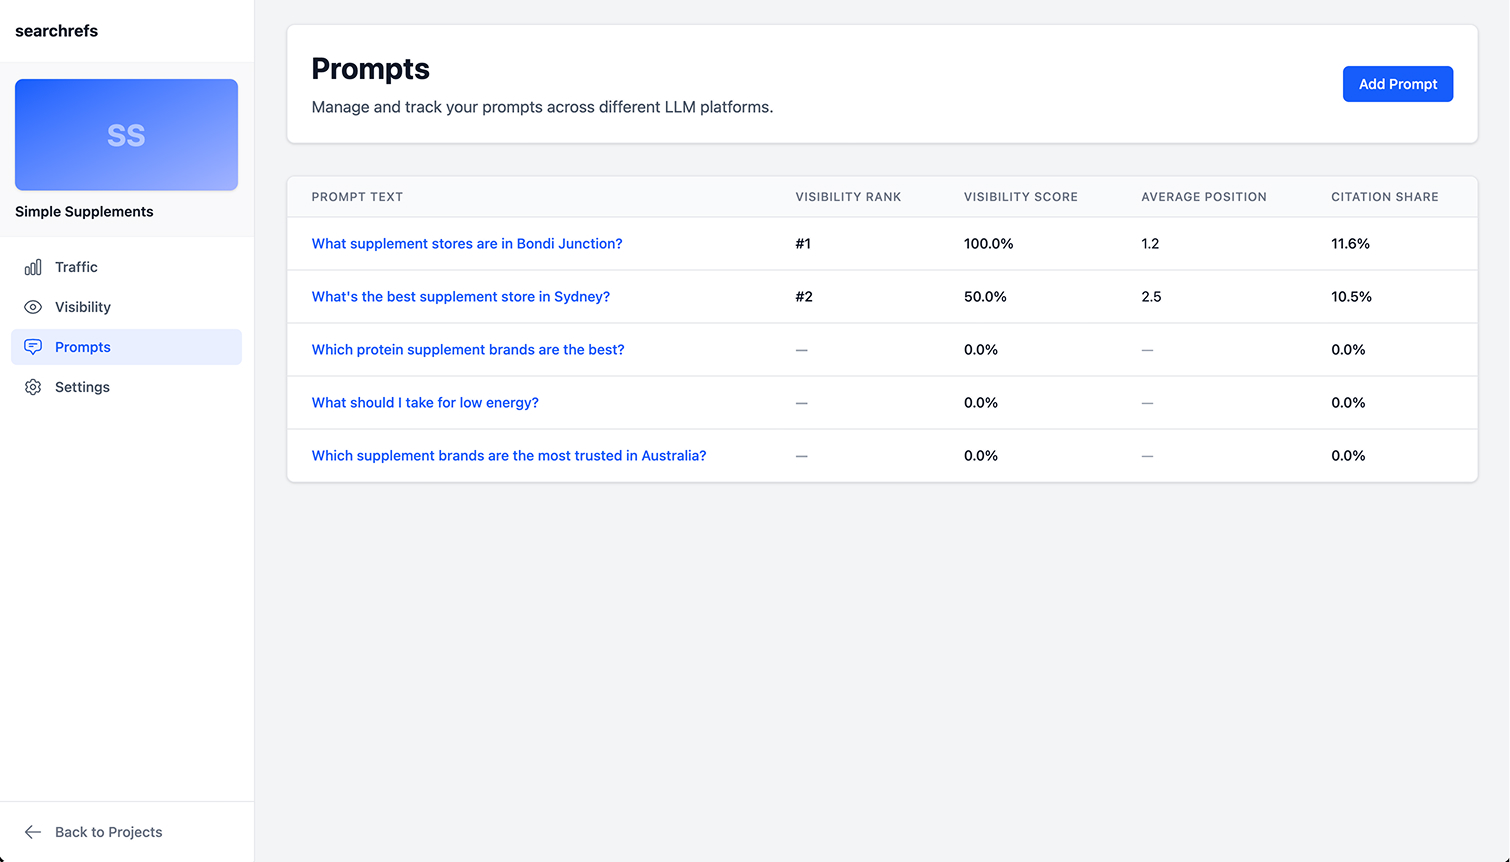Open the best supplement store in Sydney prompt

click(461, 296)
